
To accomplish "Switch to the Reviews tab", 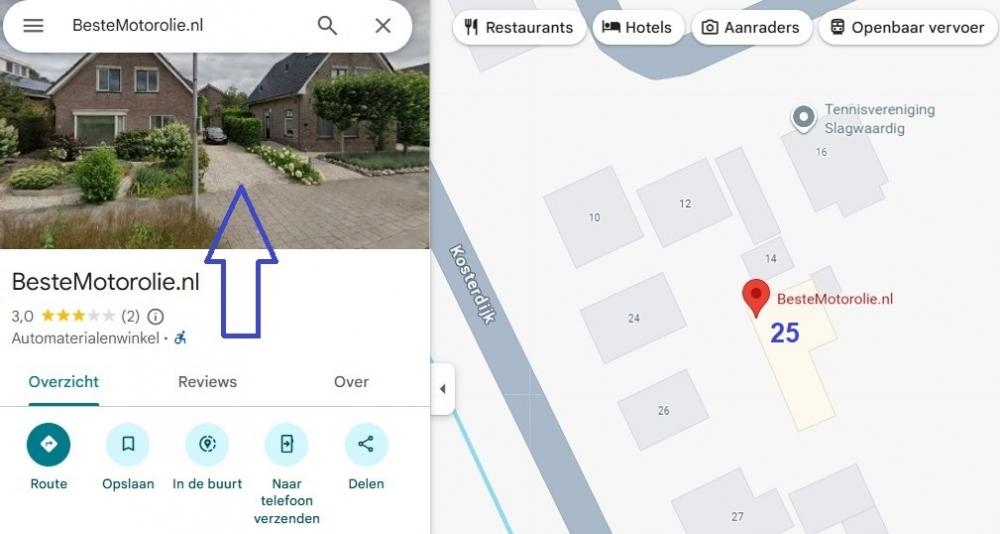I will point(207,382).
